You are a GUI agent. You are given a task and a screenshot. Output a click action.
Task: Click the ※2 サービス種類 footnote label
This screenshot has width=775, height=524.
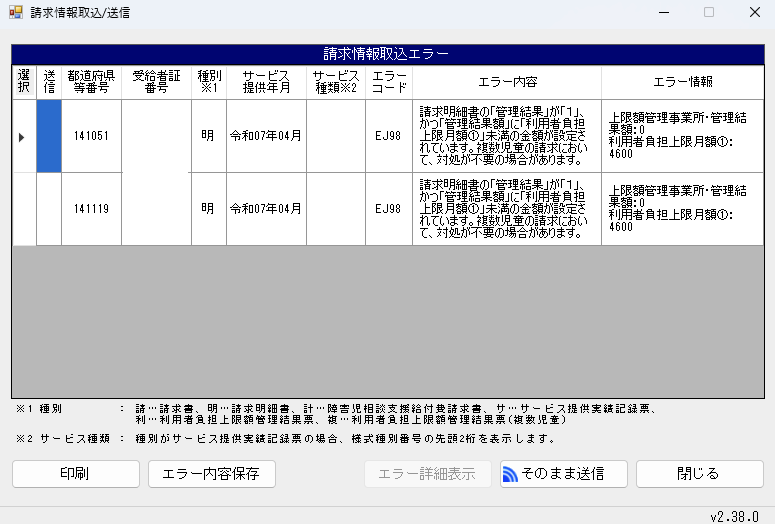(x=63, y=438)
